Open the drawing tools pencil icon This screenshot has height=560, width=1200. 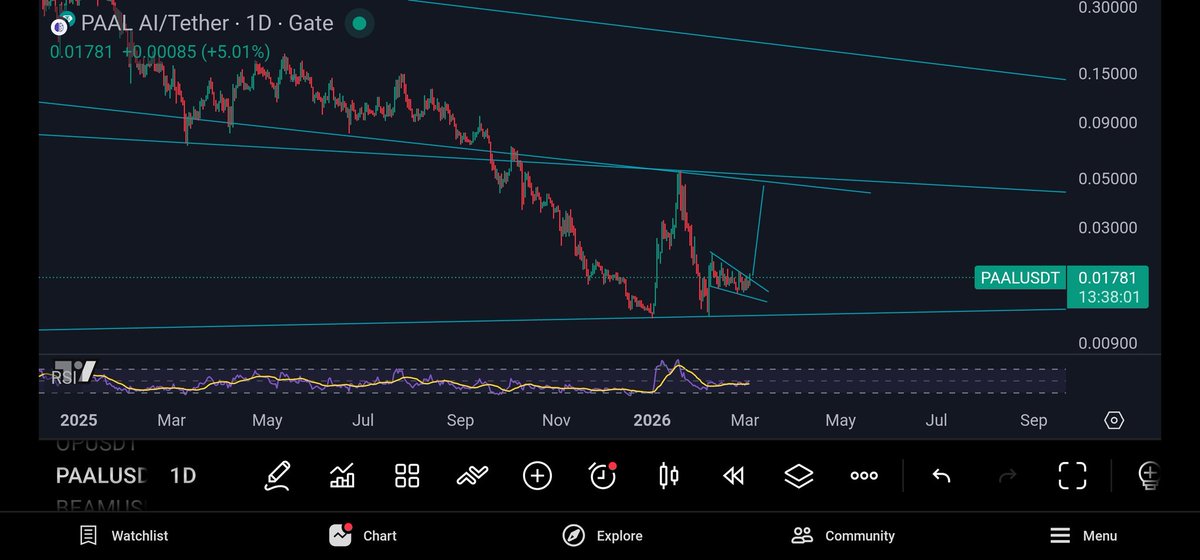pyautogui.click(x=277, y=476)
